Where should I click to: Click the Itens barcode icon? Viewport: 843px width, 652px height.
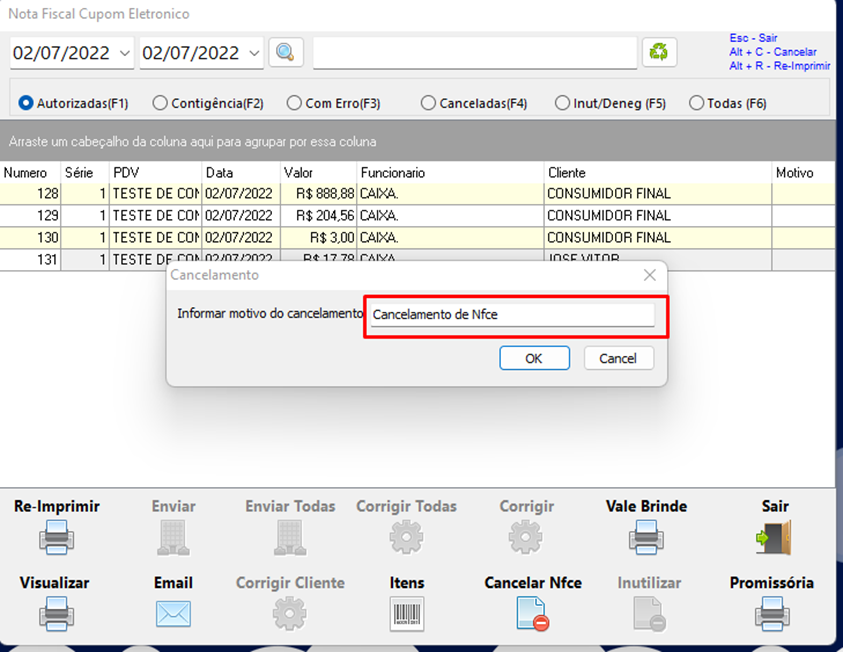coord(407,614)
